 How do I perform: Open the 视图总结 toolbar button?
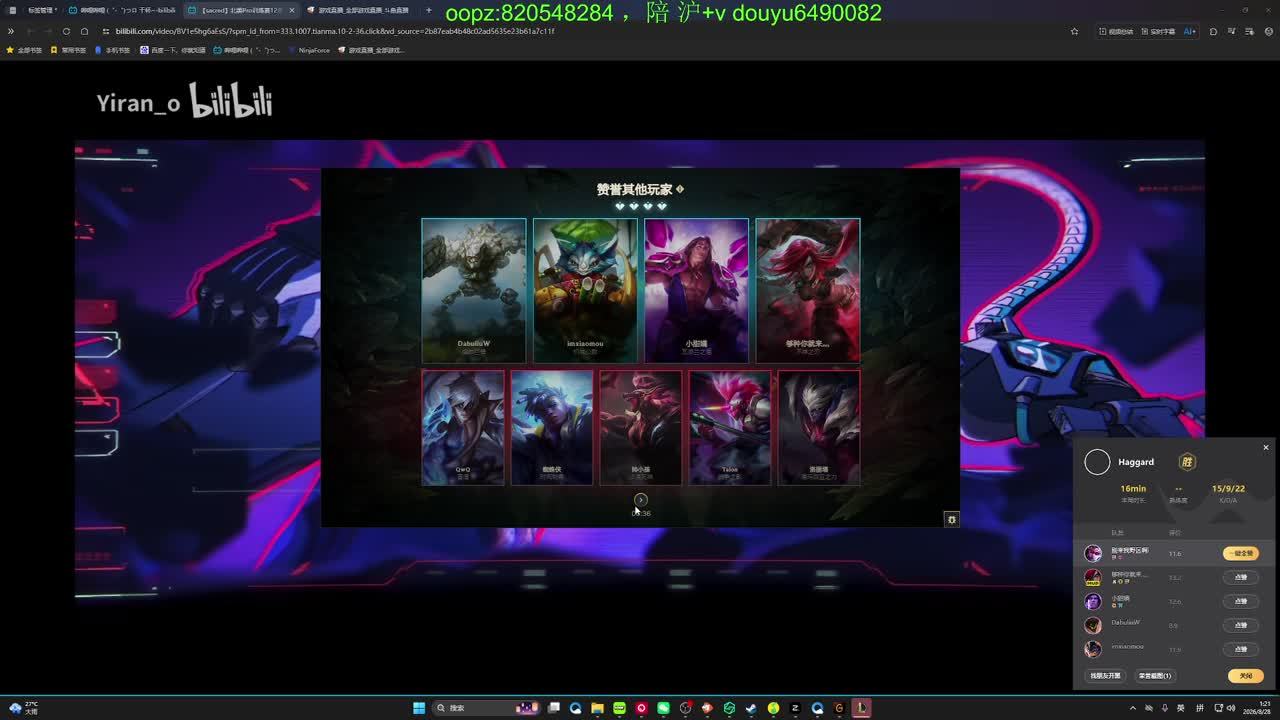[x=1116, y=31]
